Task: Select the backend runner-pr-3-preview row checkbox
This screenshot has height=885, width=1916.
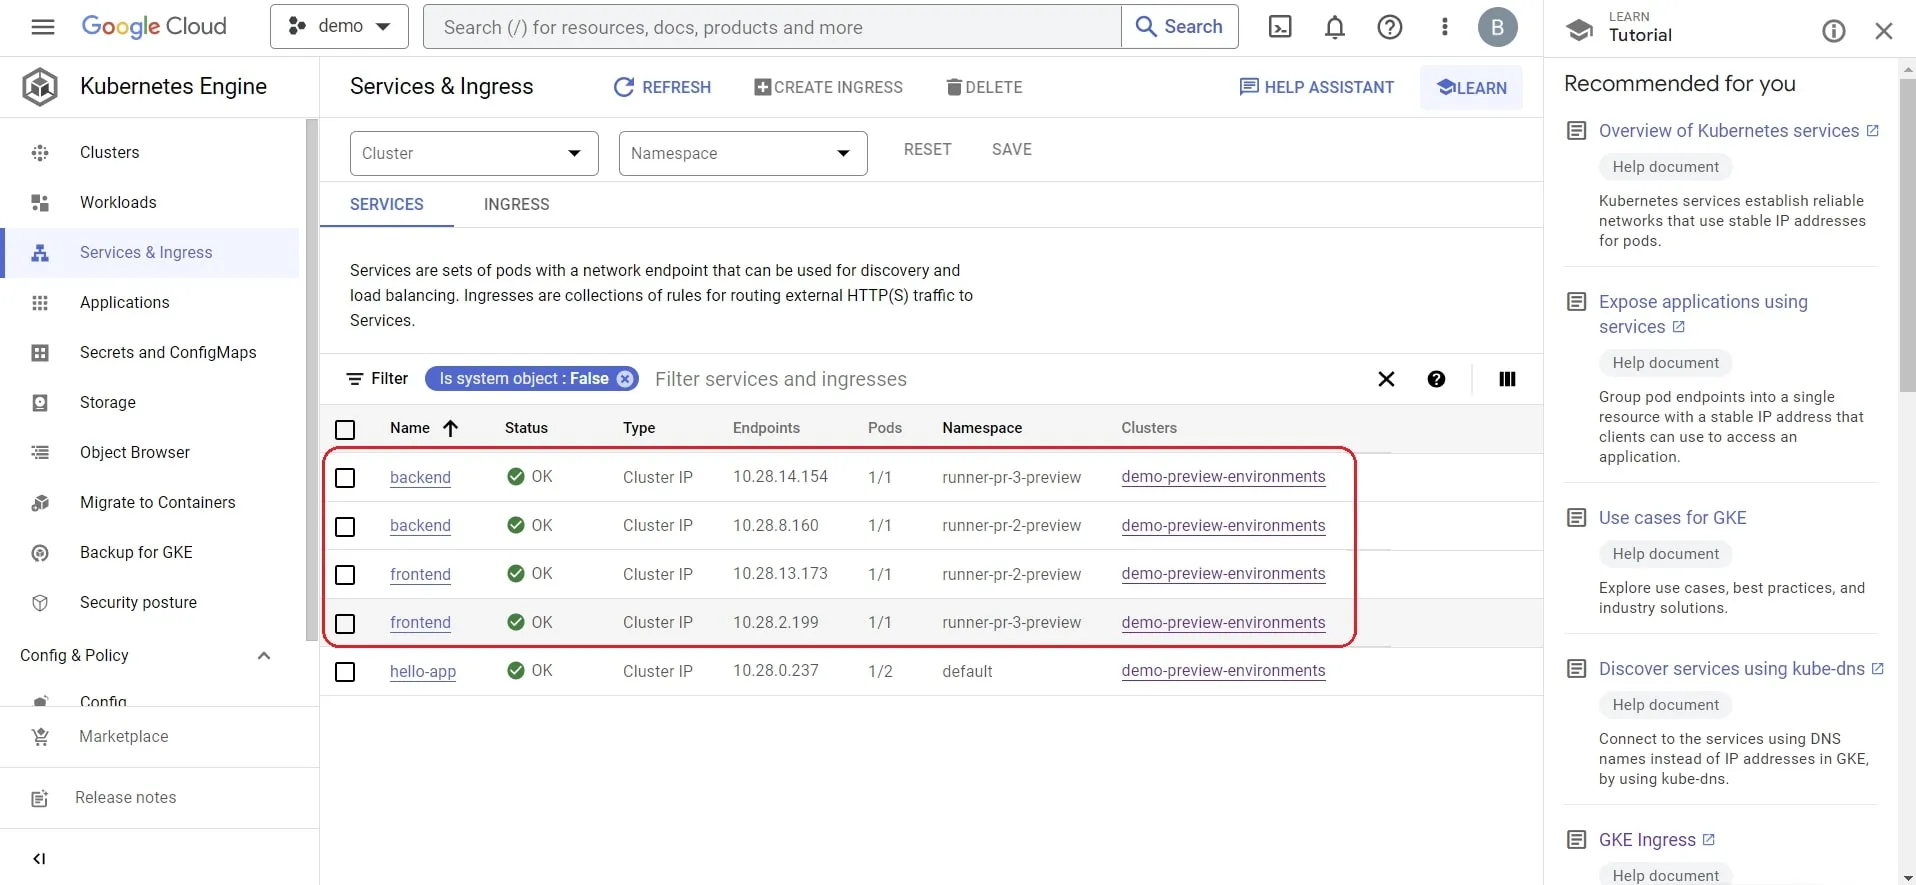Action: click(345, 478)
